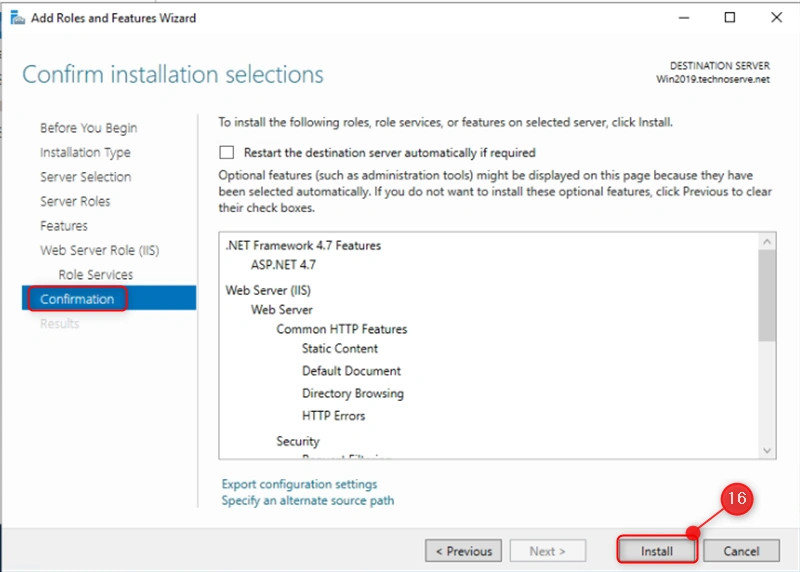The width and height of the screenshot is (800, 572).
Task: Select the Role Services step
Action: tap(95, 275)
